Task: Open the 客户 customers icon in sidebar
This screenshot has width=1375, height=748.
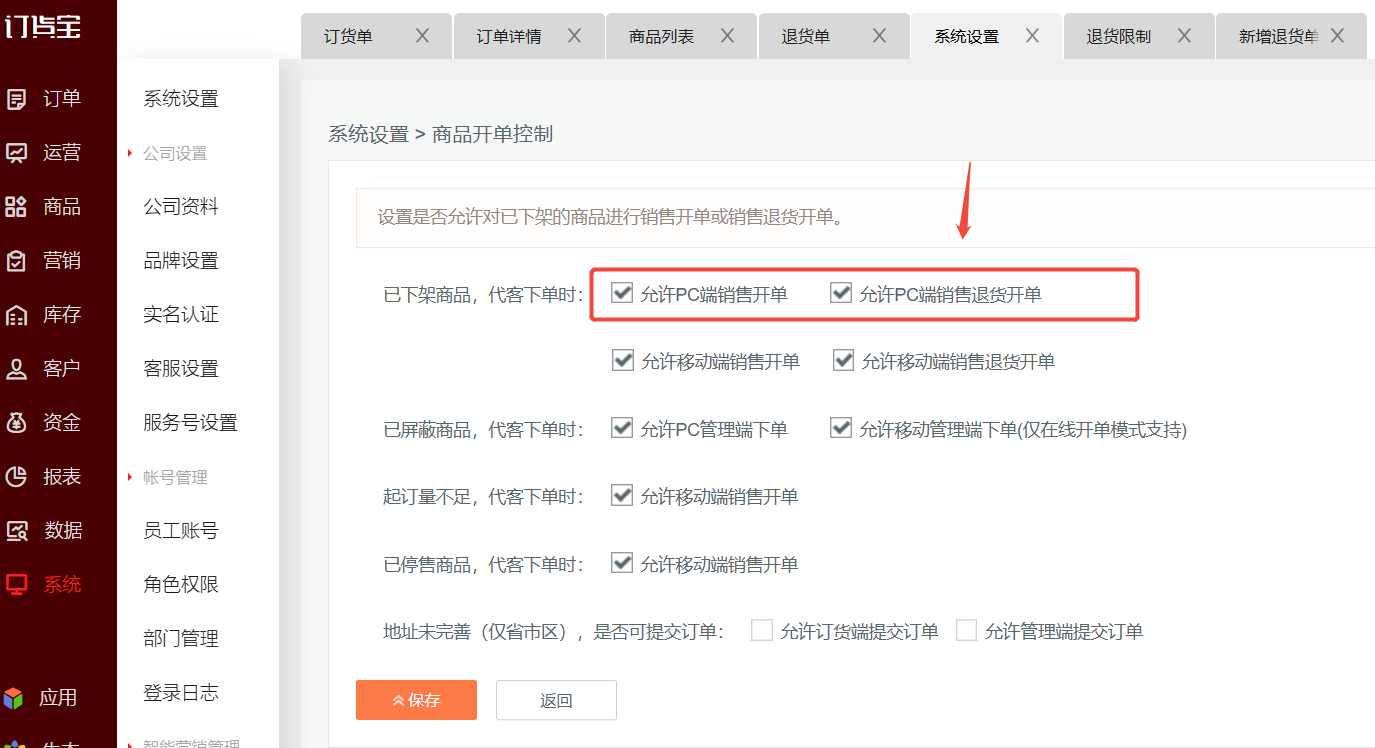Action: pyautogui.click(x=16, y=369)
